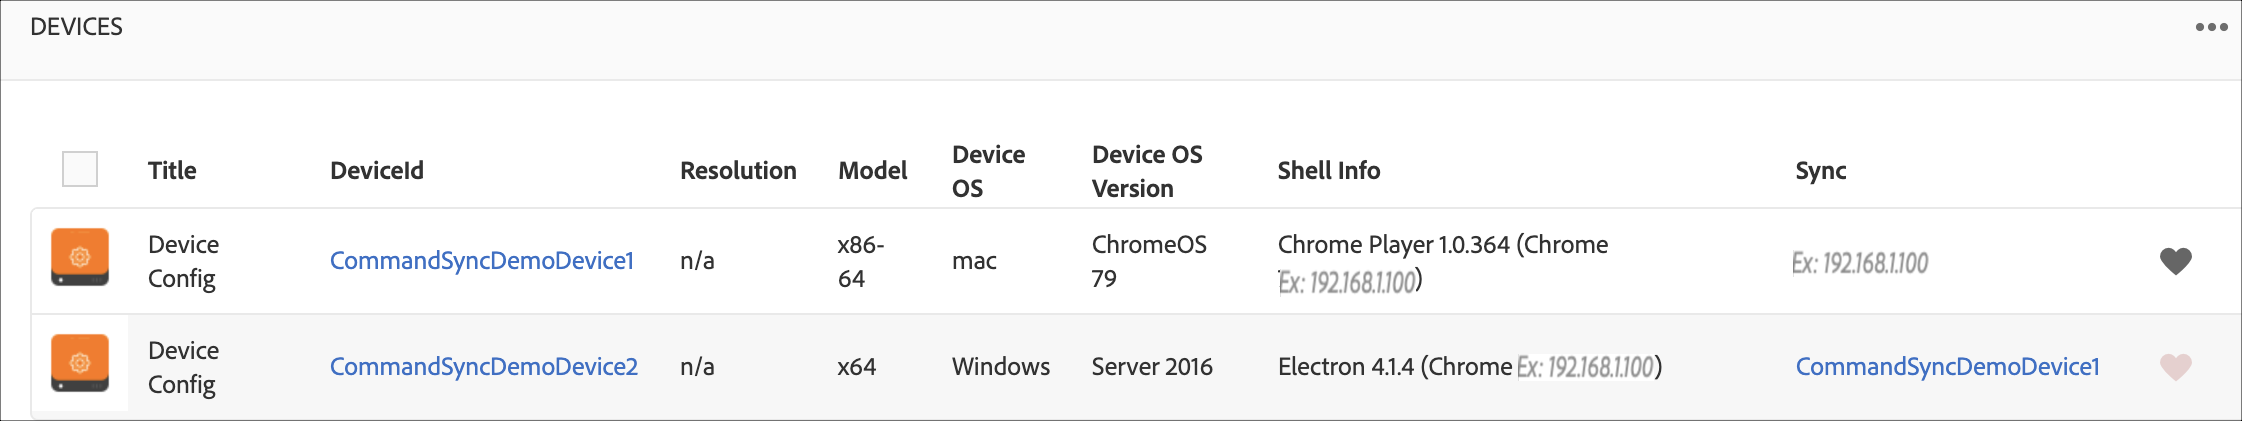This screenshot has width=2242, height=421.
Task: Open CommandSyncDemoDevice1 link in Sync column
Action: (x=1946, y=367)
